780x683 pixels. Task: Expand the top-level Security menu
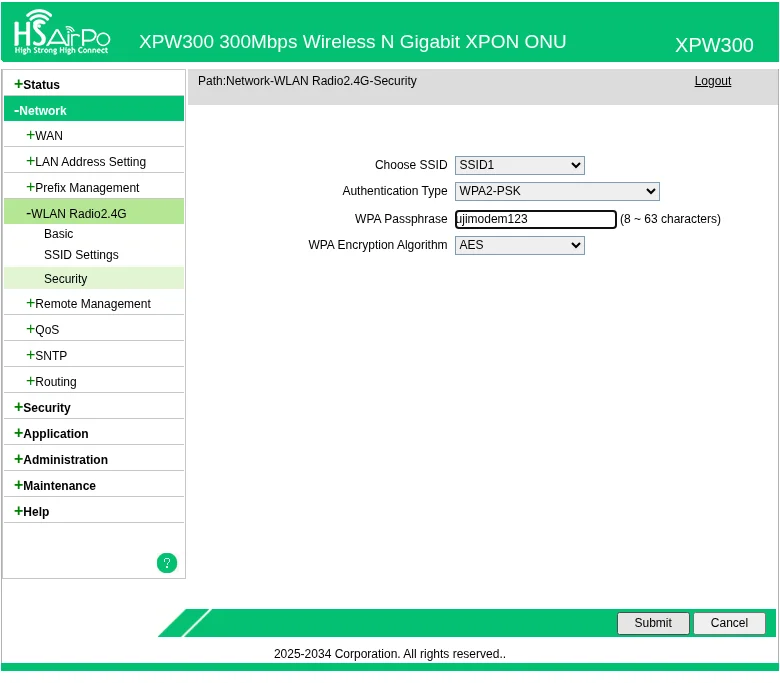42,407
